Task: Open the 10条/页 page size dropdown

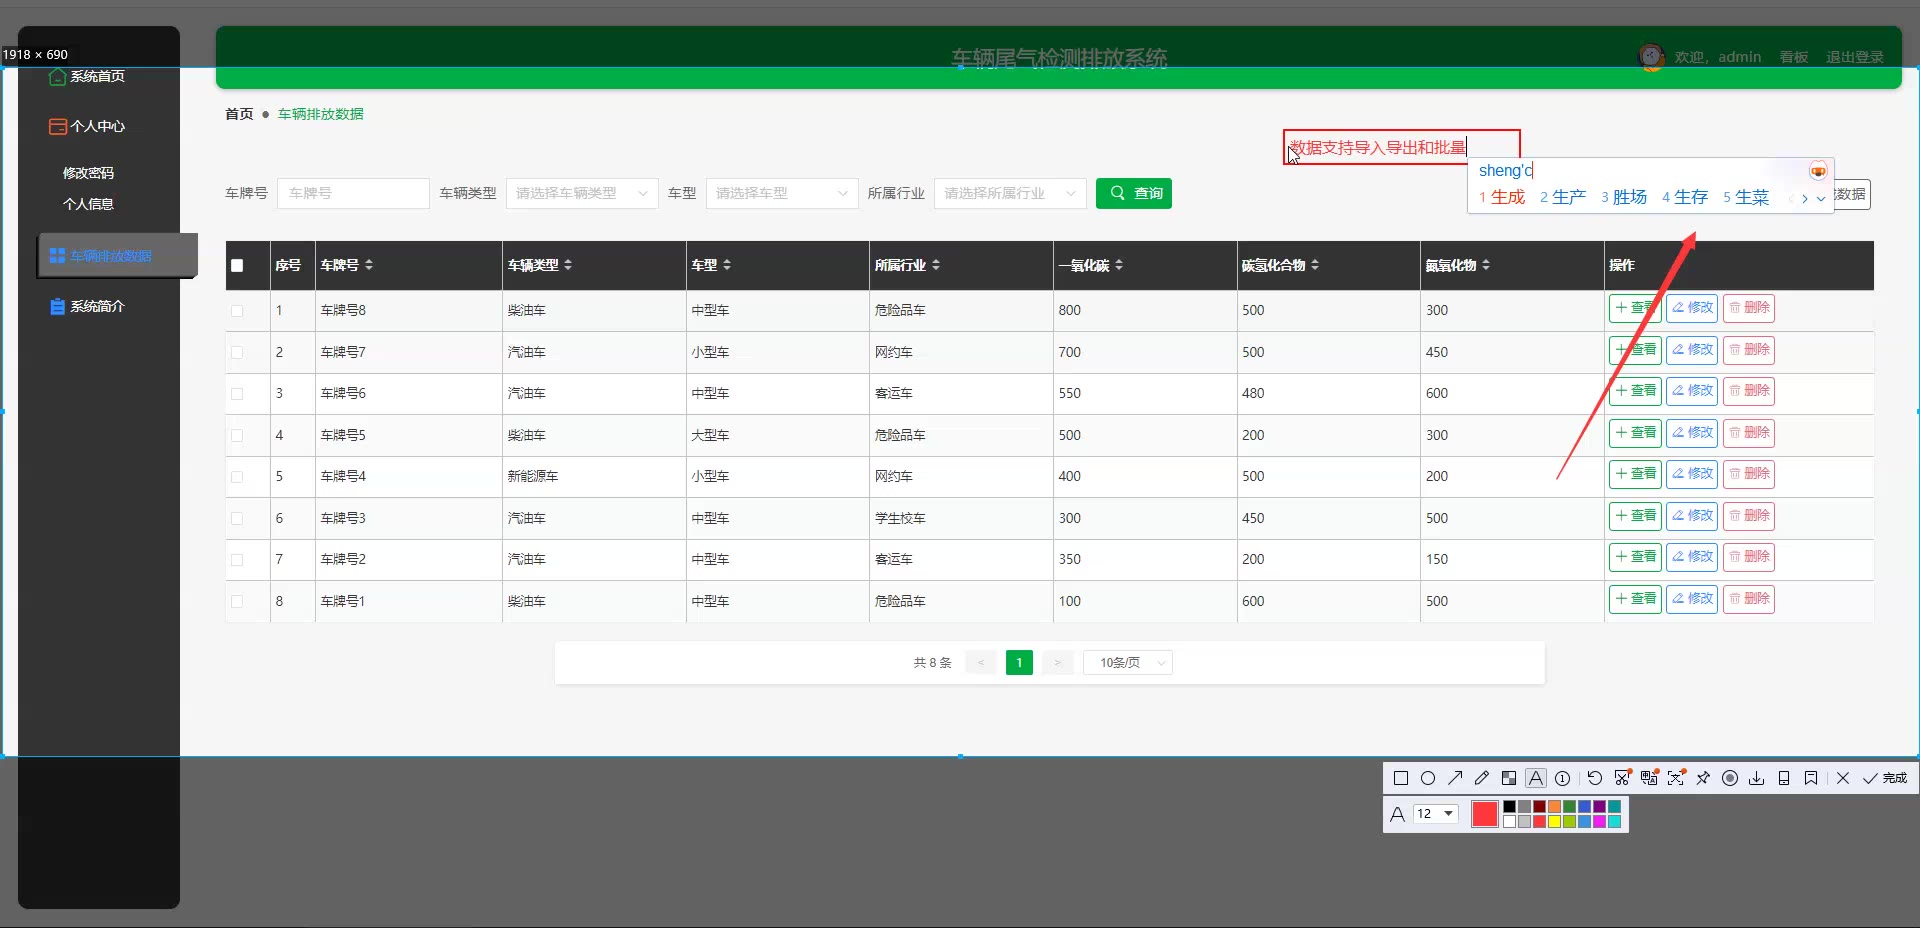Action: 1128,663
